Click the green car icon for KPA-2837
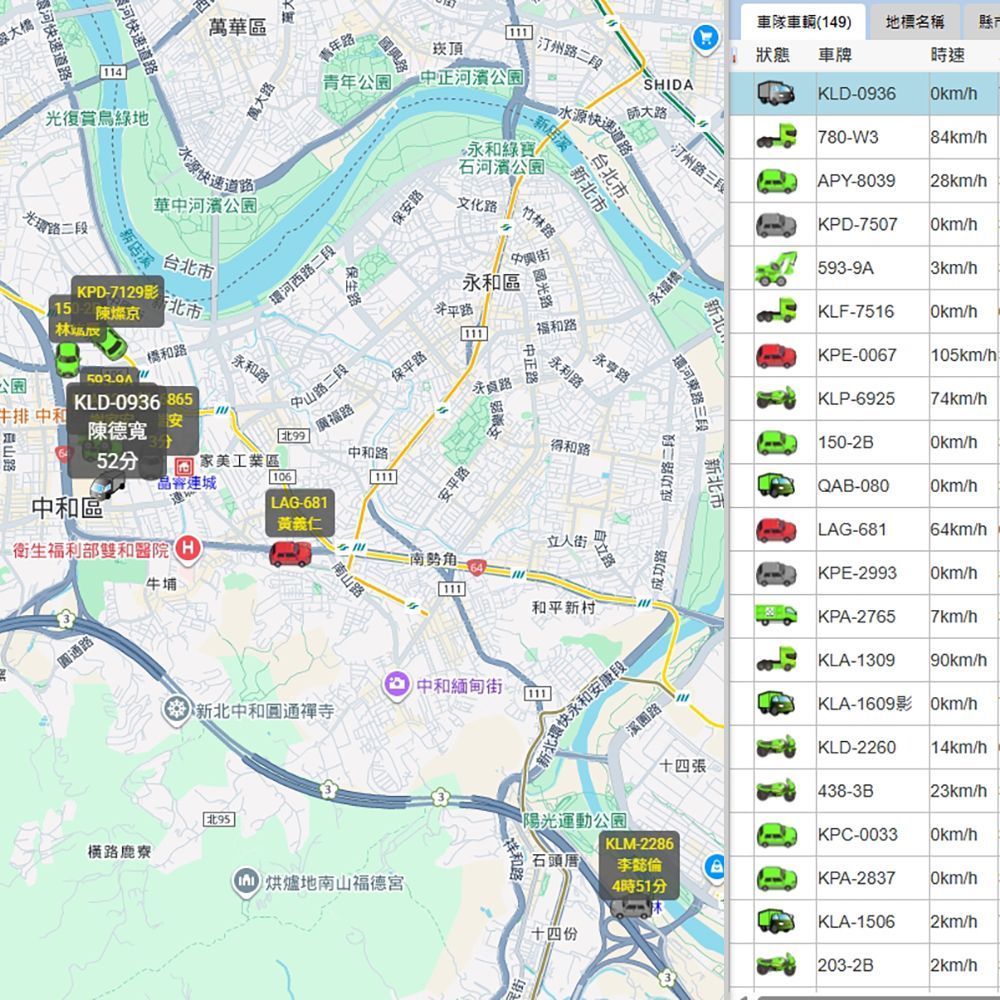This screenshot has width=1000, height=1000. pos(776,878)
